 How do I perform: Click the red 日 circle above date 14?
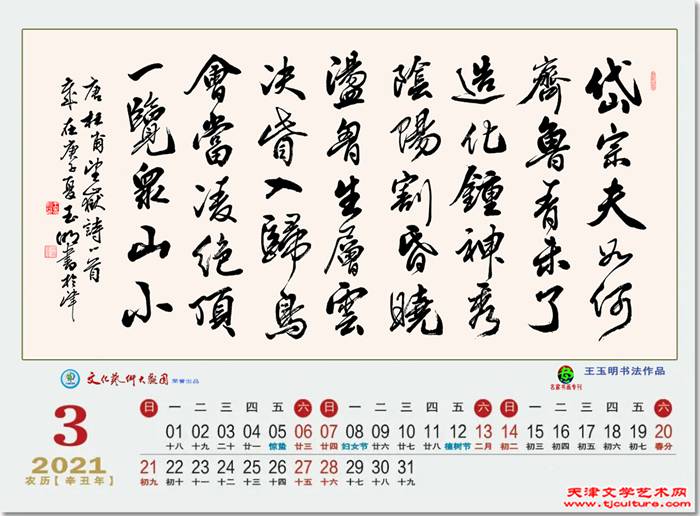pos(509,408)
